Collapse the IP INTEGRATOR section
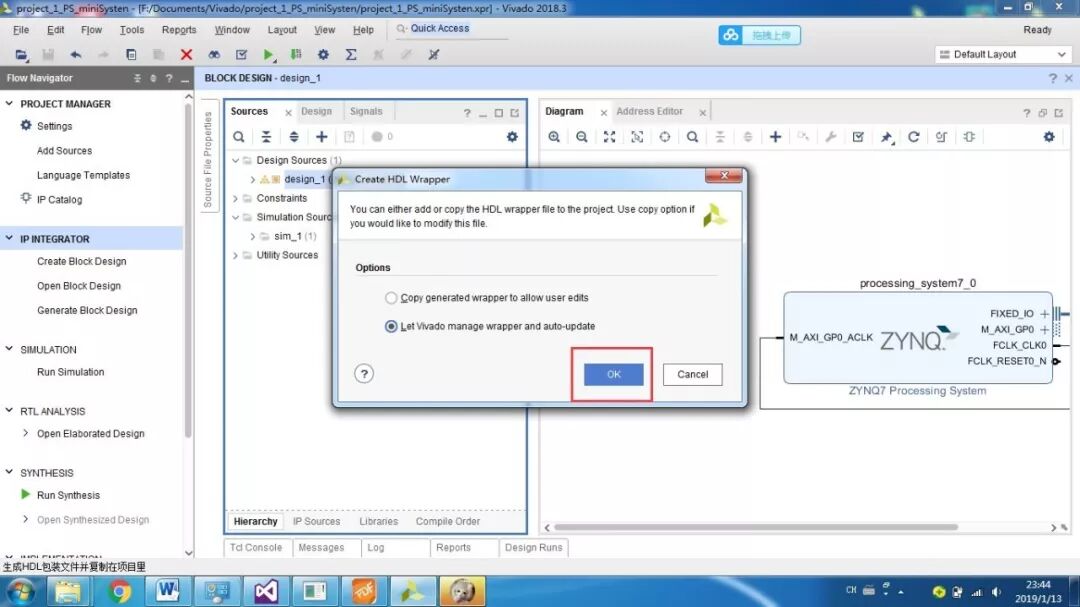The width and height of the screenshot is (1080, 607). point(9,238)
